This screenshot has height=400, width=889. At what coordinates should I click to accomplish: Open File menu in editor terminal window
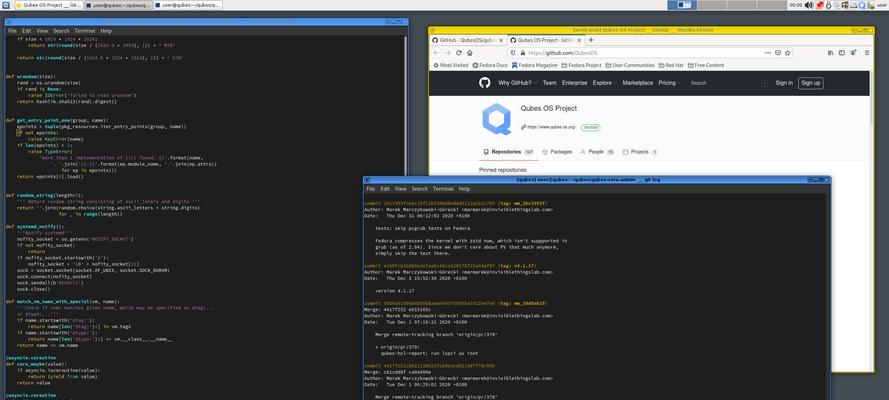click(x=12, y=31)
